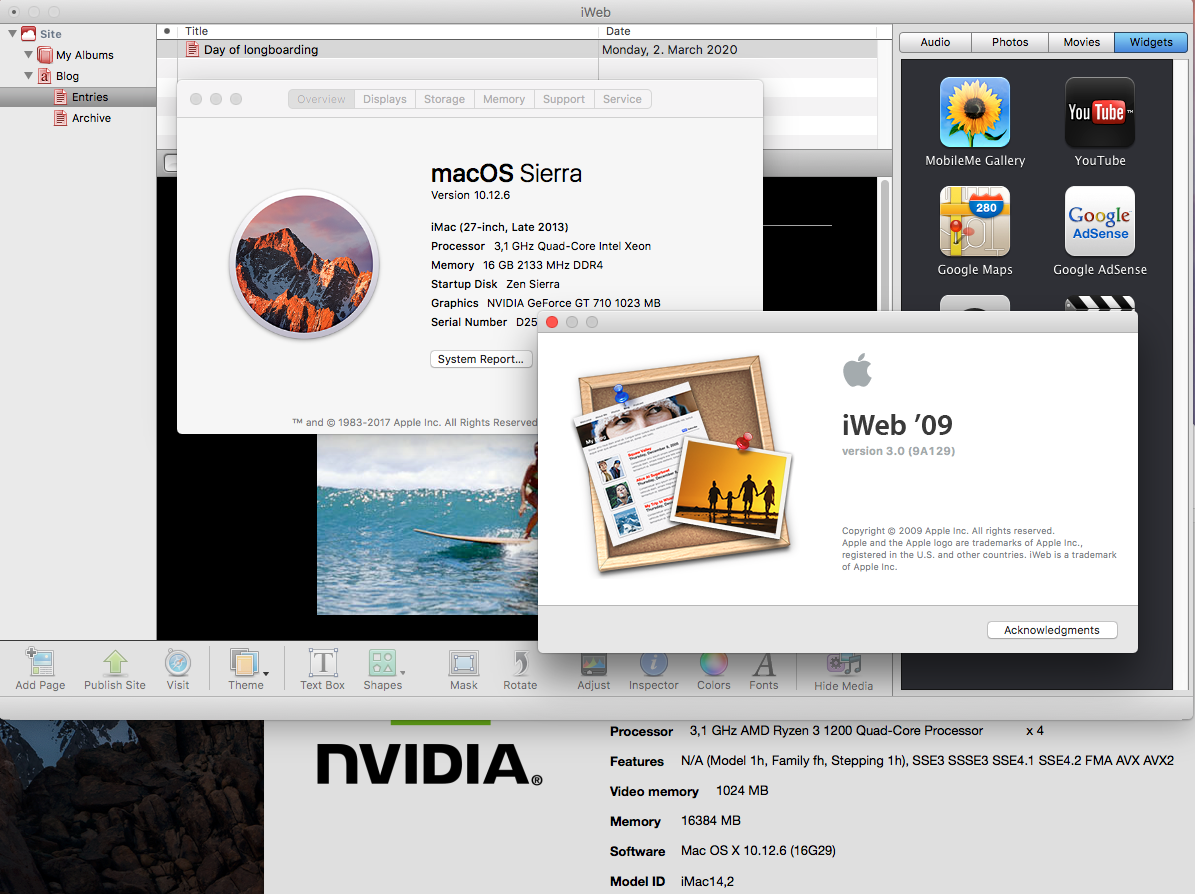This screenshot has height=894, width=1195.
Task: Click 'iMac14,2' Model ID value
Action: (x=707, y=881)
